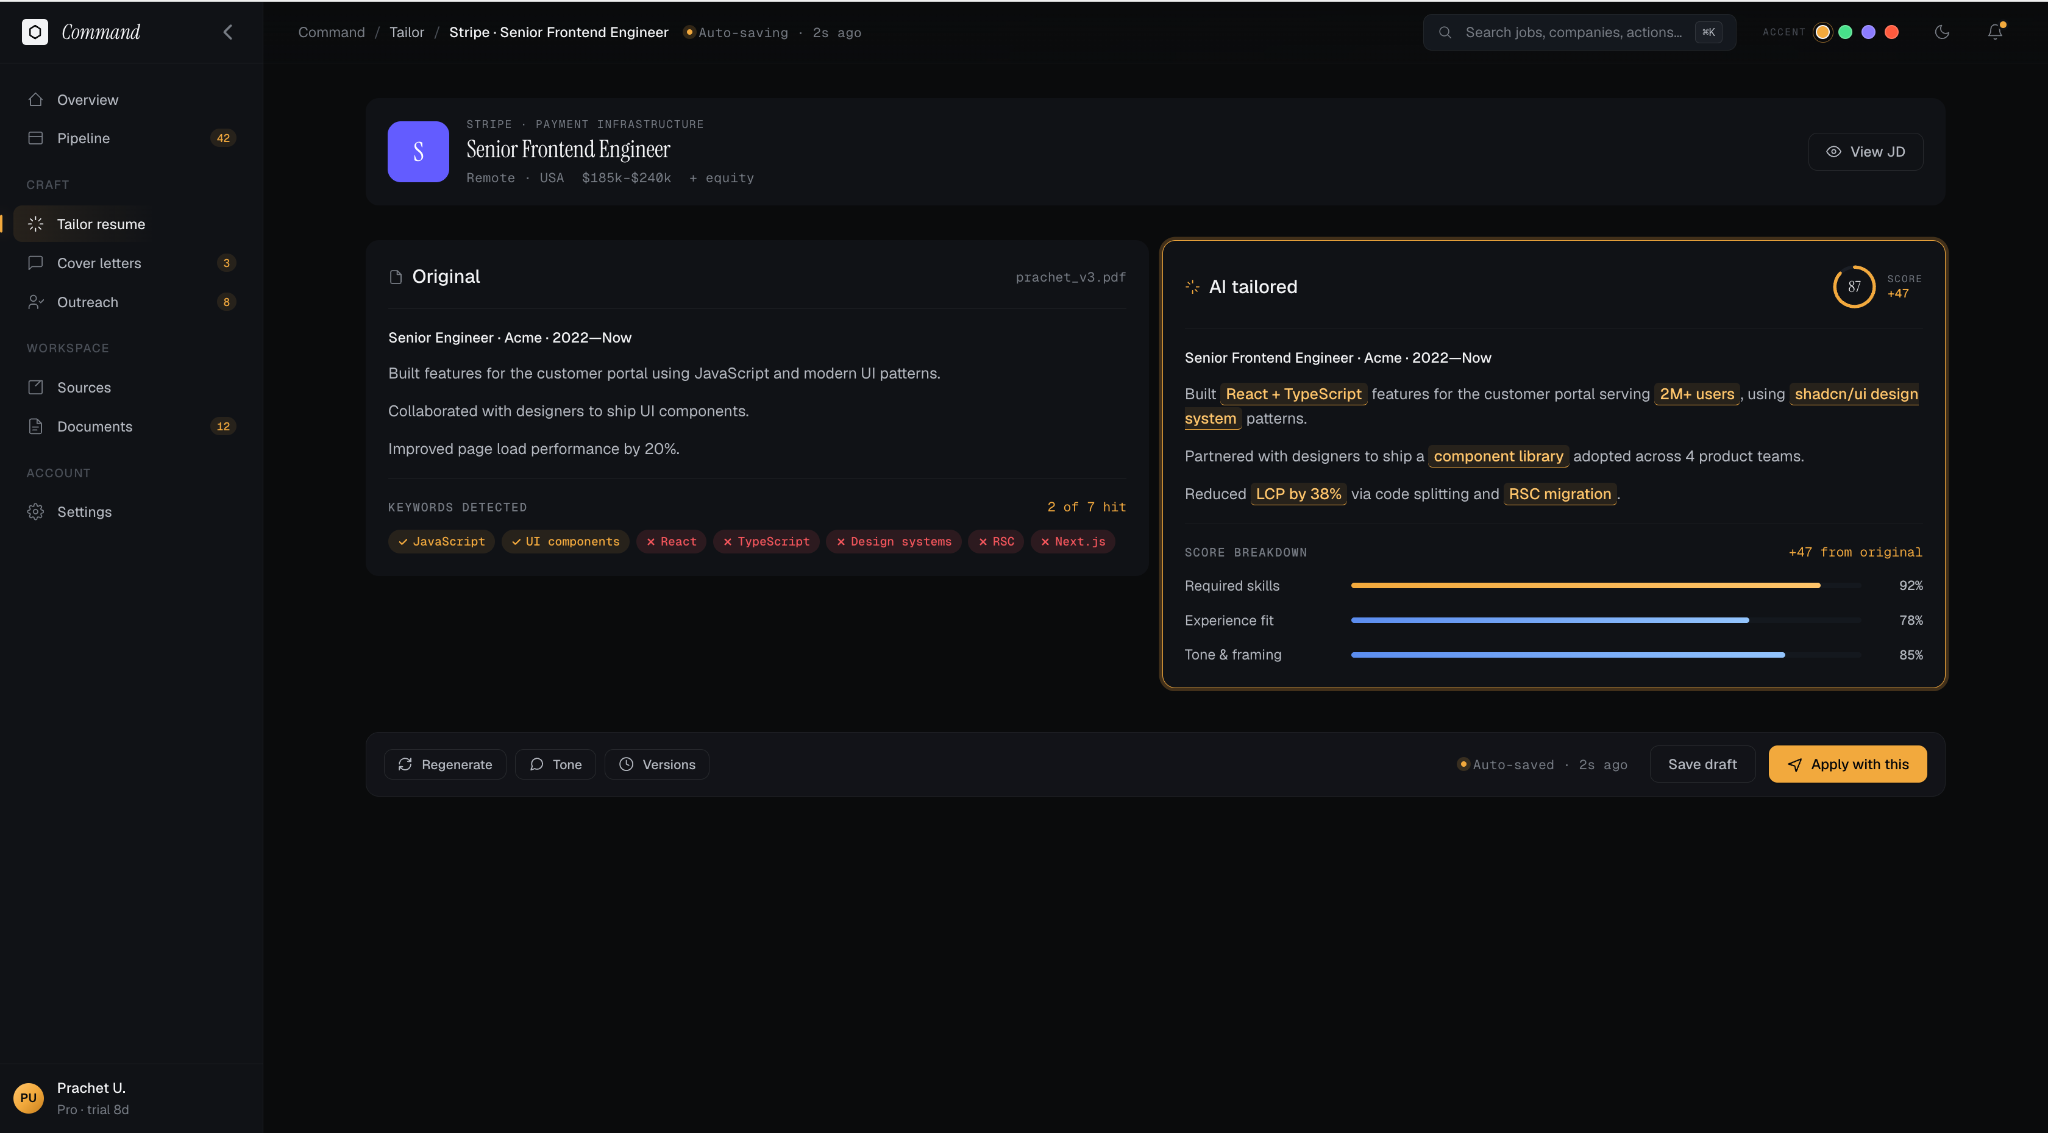Select Tailor resume in the sidebar

131,224
